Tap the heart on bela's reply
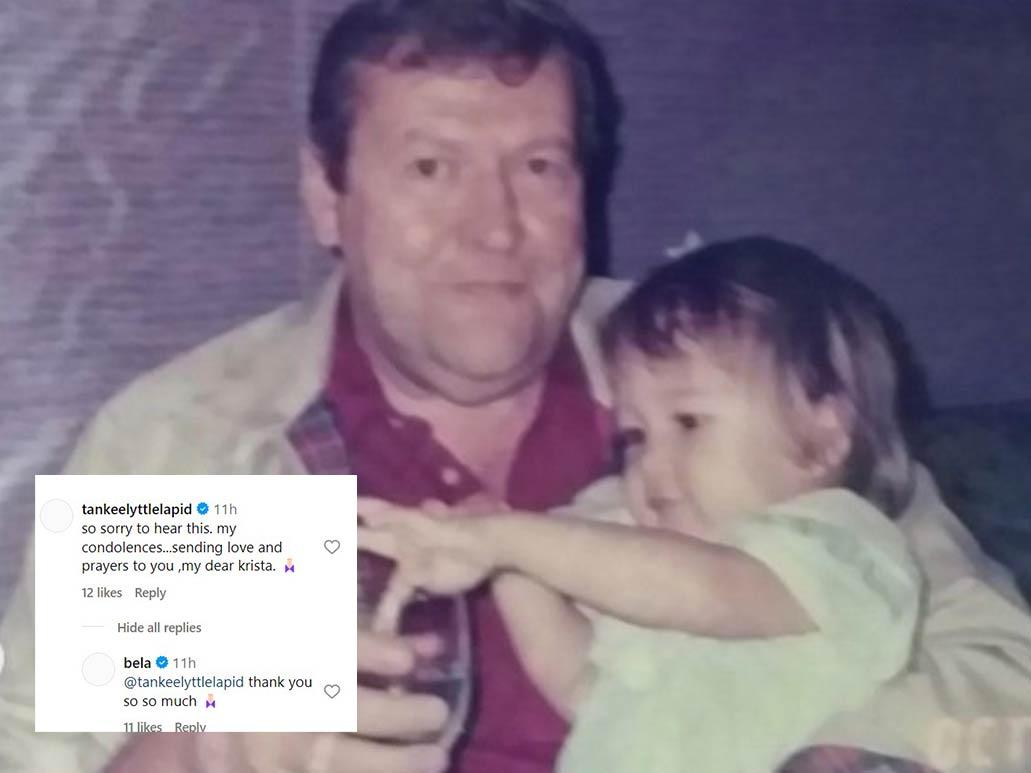Screen dimensions: 1031x773 coord(332,691)
